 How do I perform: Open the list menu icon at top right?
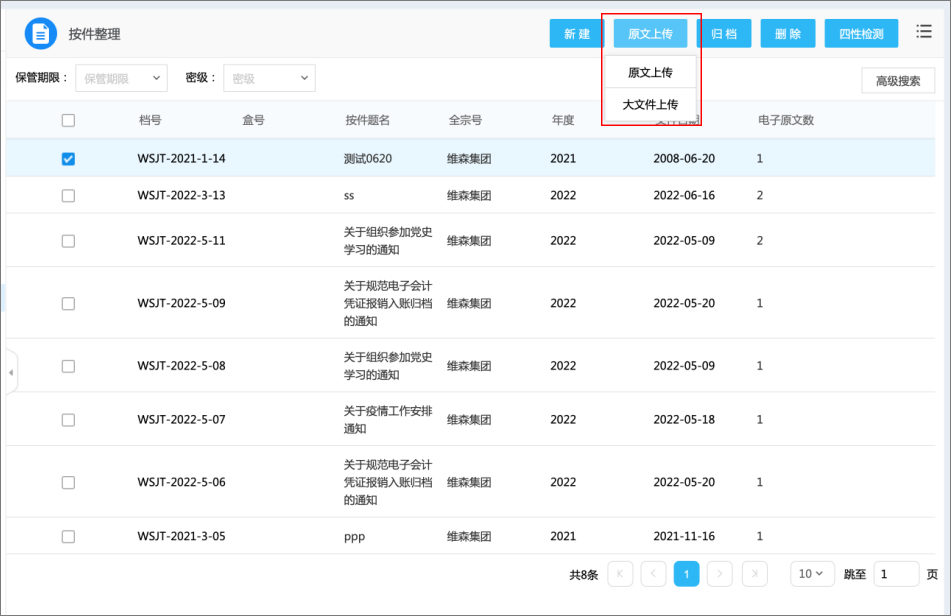[x=924, y=33]
